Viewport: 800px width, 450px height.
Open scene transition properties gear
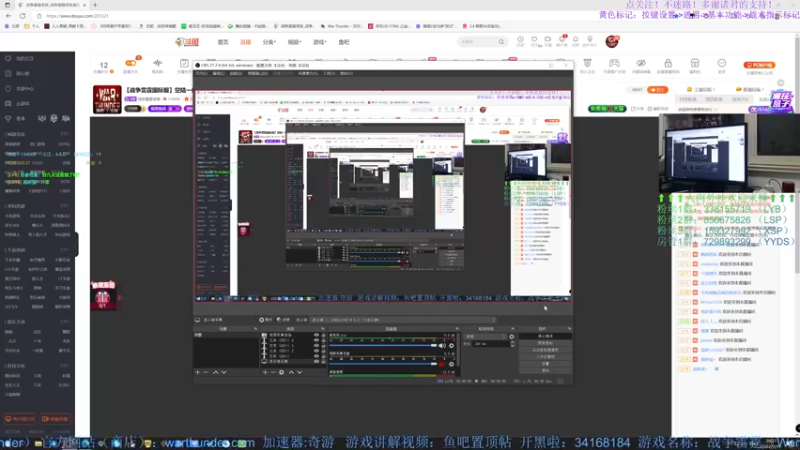click(x=512, y=337)
